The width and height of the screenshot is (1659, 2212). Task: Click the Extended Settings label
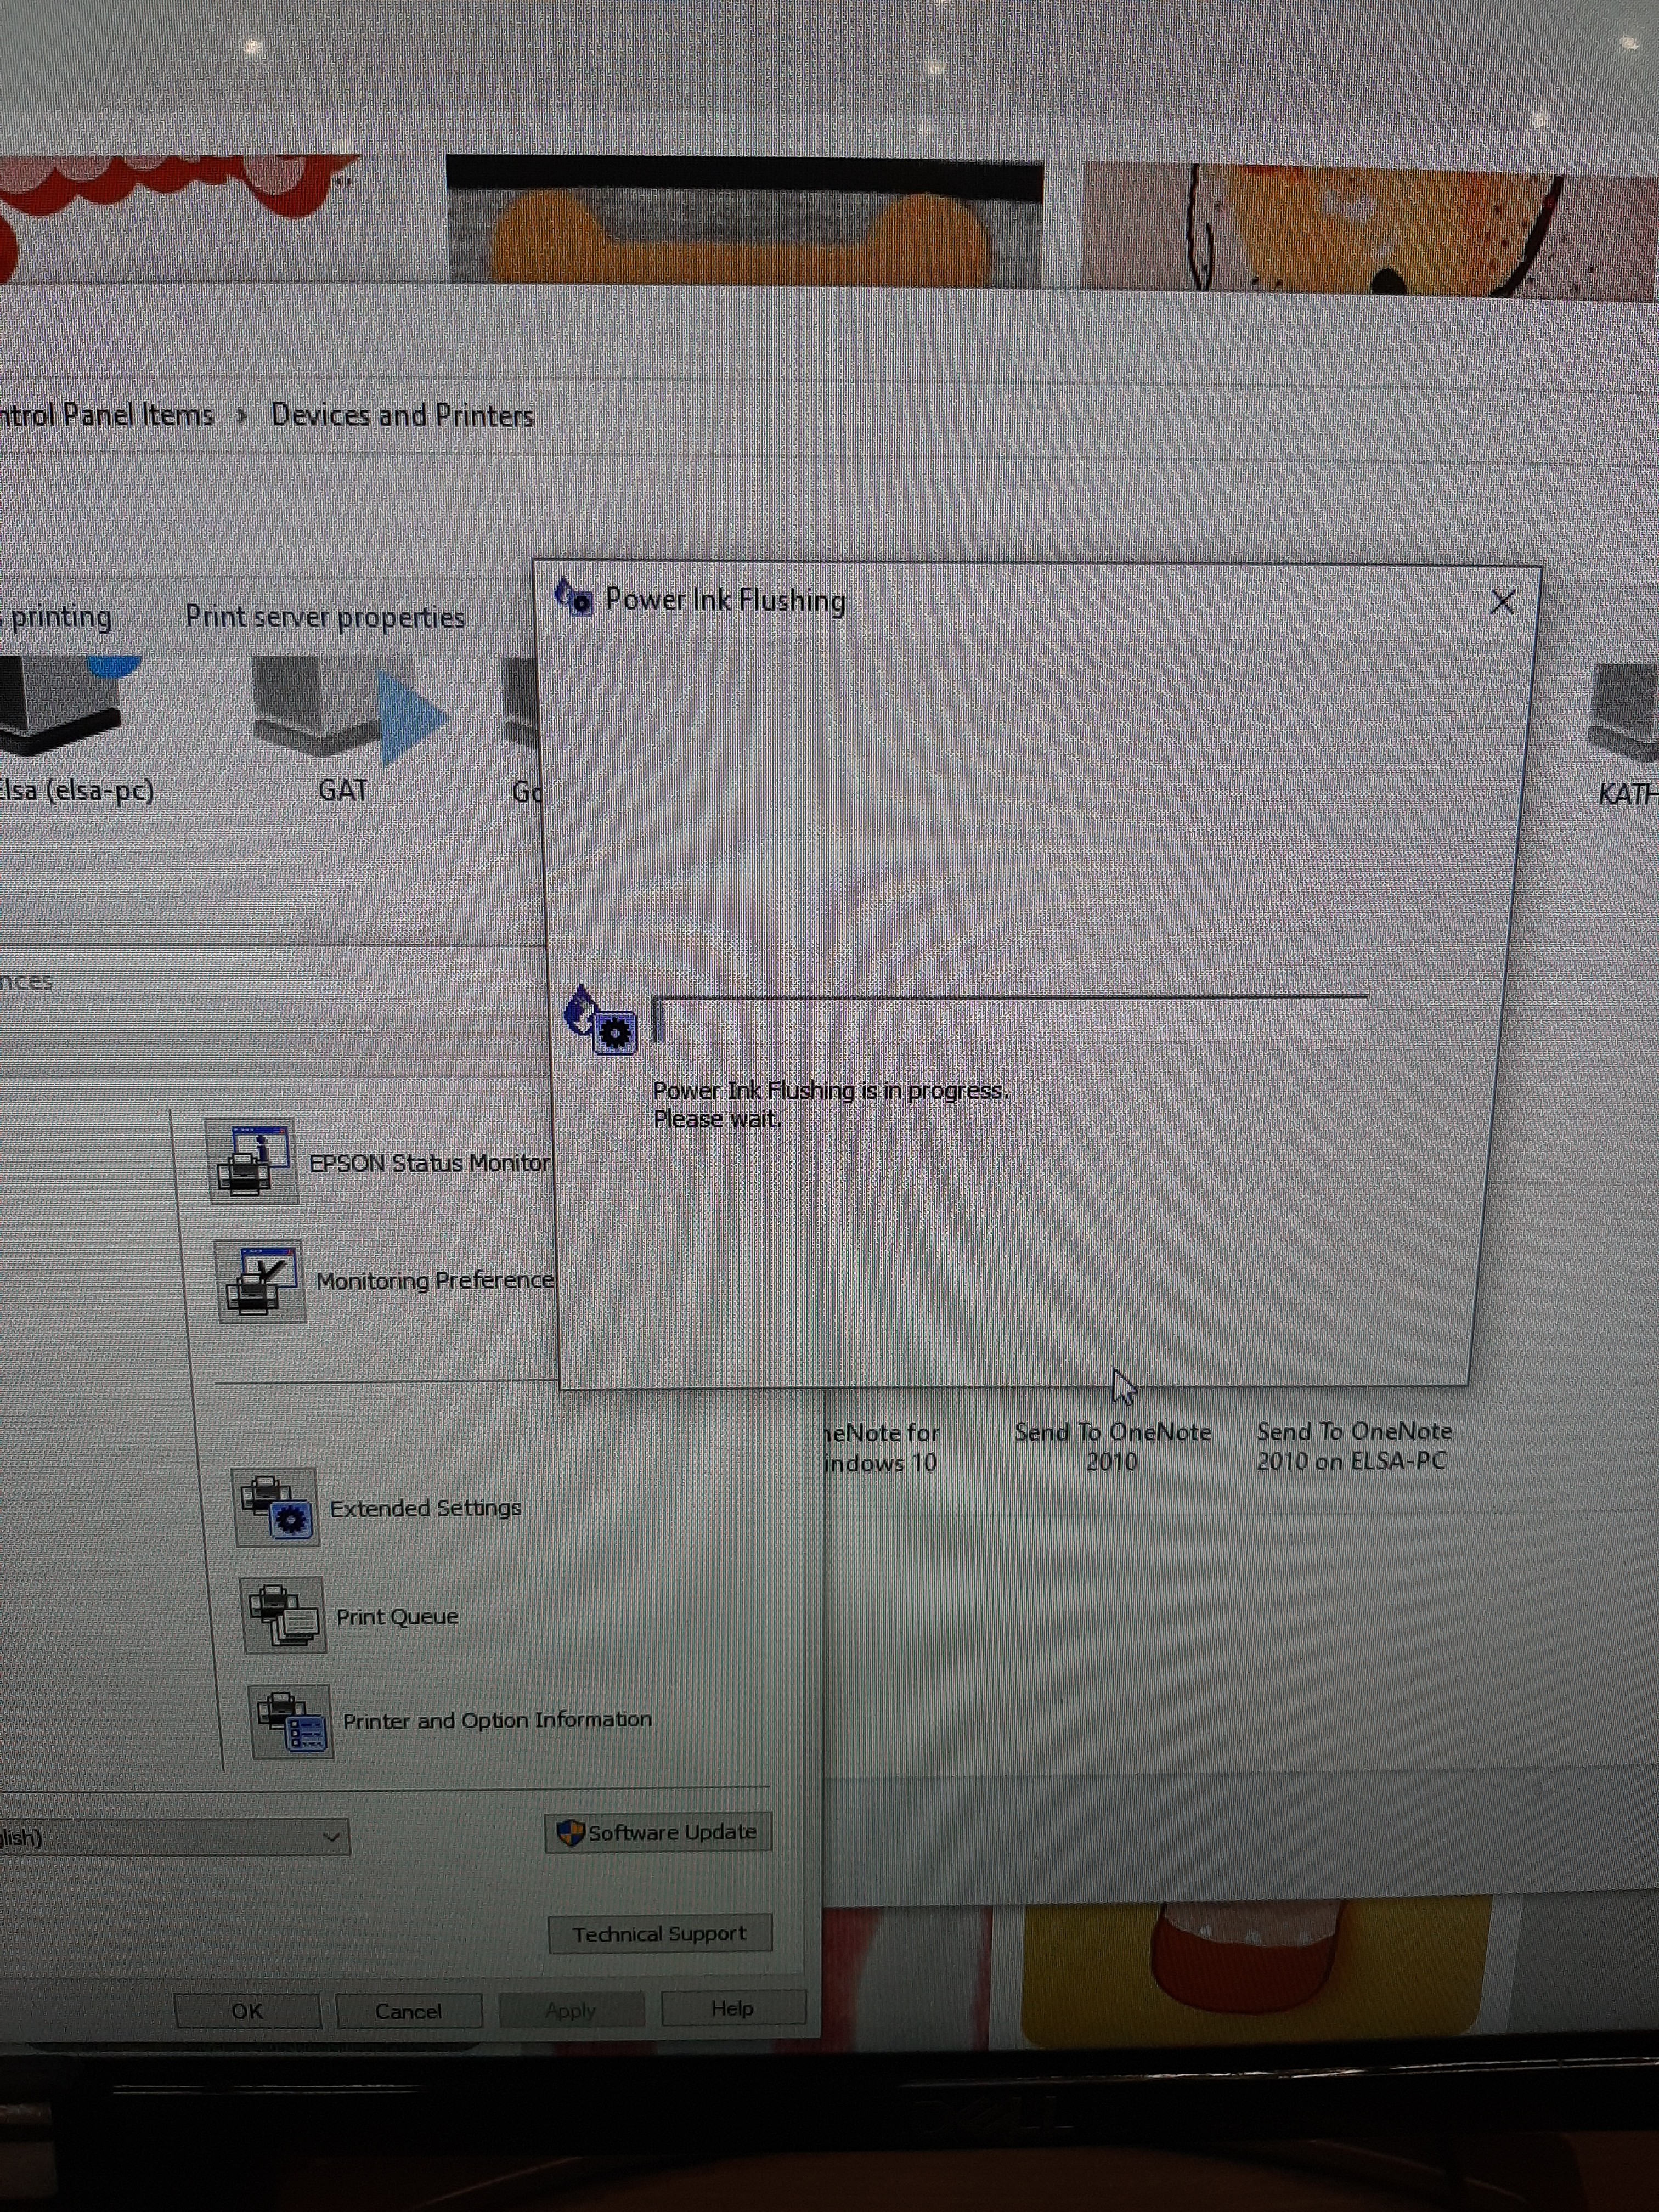point(426,1508)
